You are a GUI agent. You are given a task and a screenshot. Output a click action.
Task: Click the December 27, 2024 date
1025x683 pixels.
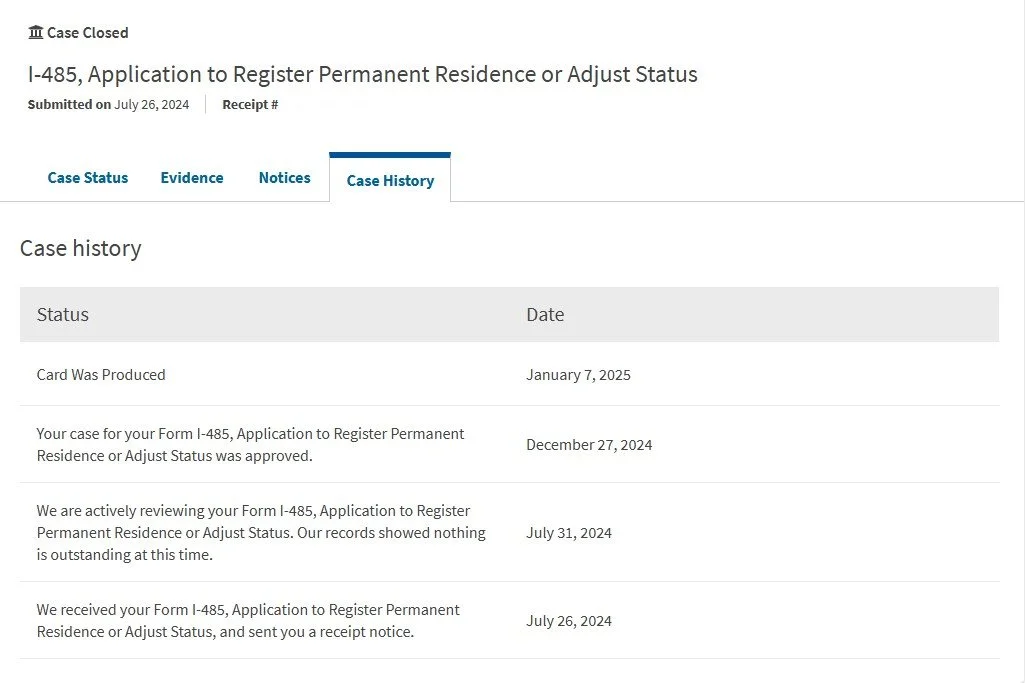(589, 445)
